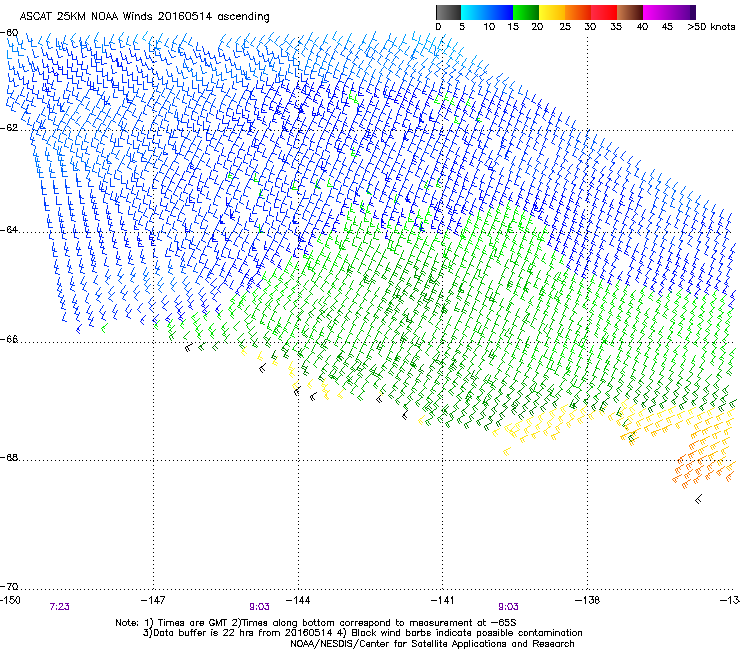
Task: Click the 'Data buffer is 22 hrs' note line
Action: pyautogui.click(x=362, y=633)
